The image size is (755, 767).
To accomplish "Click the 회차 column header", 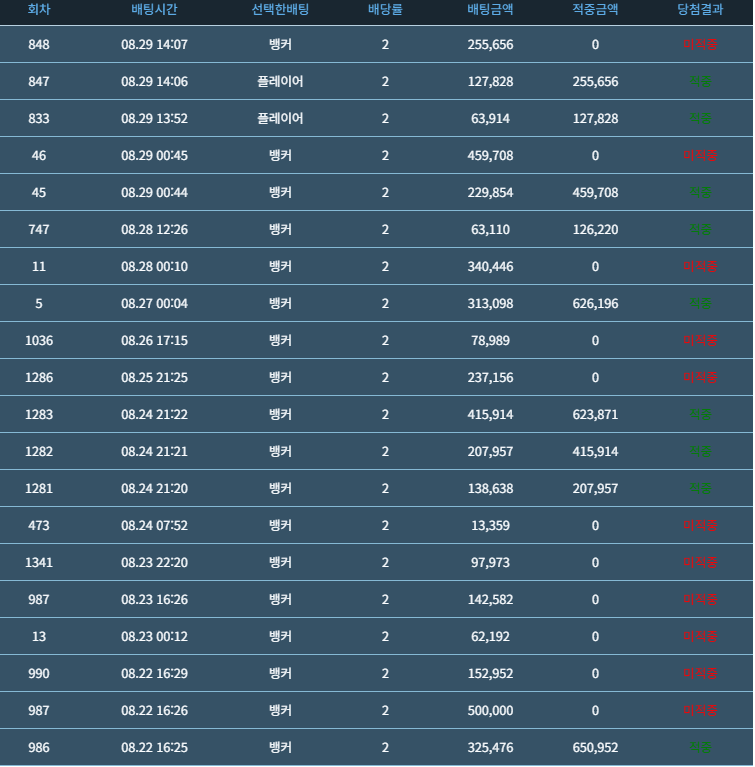I will [x=39, y=9].
